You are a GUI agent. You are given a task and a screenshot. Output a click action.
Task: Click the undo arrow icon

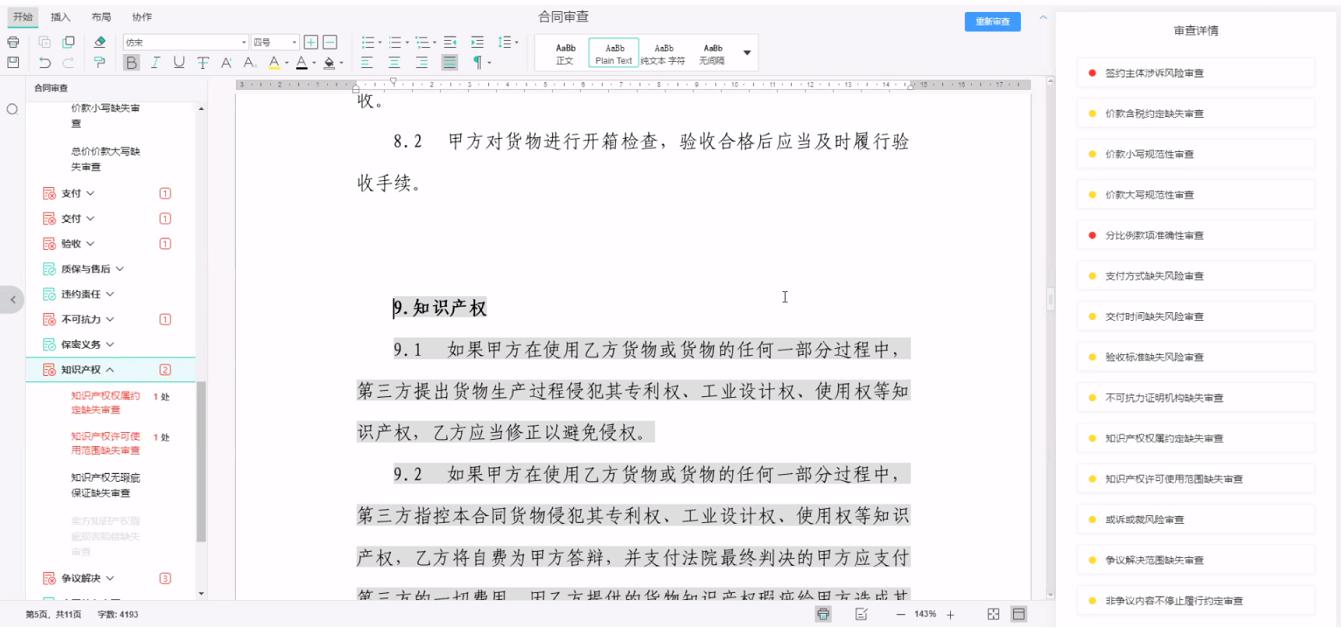[45, 62]
